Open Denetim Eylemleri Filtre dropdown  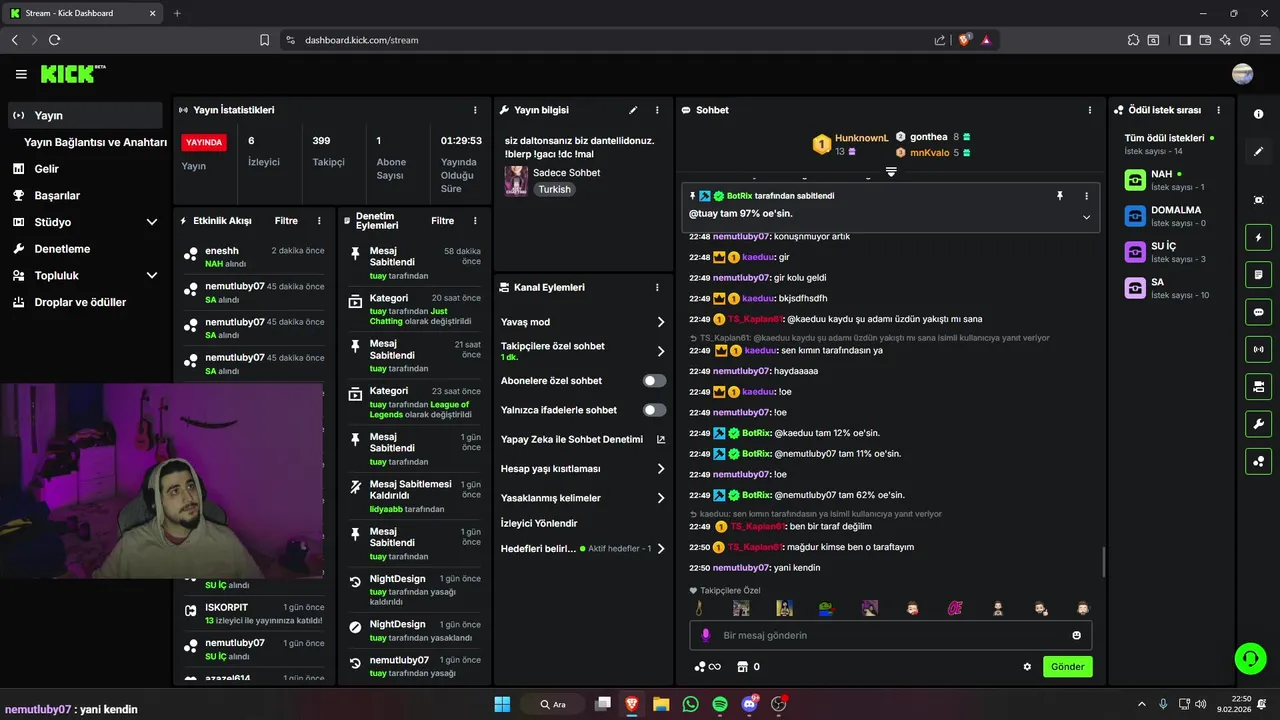(x=443, y=221)
